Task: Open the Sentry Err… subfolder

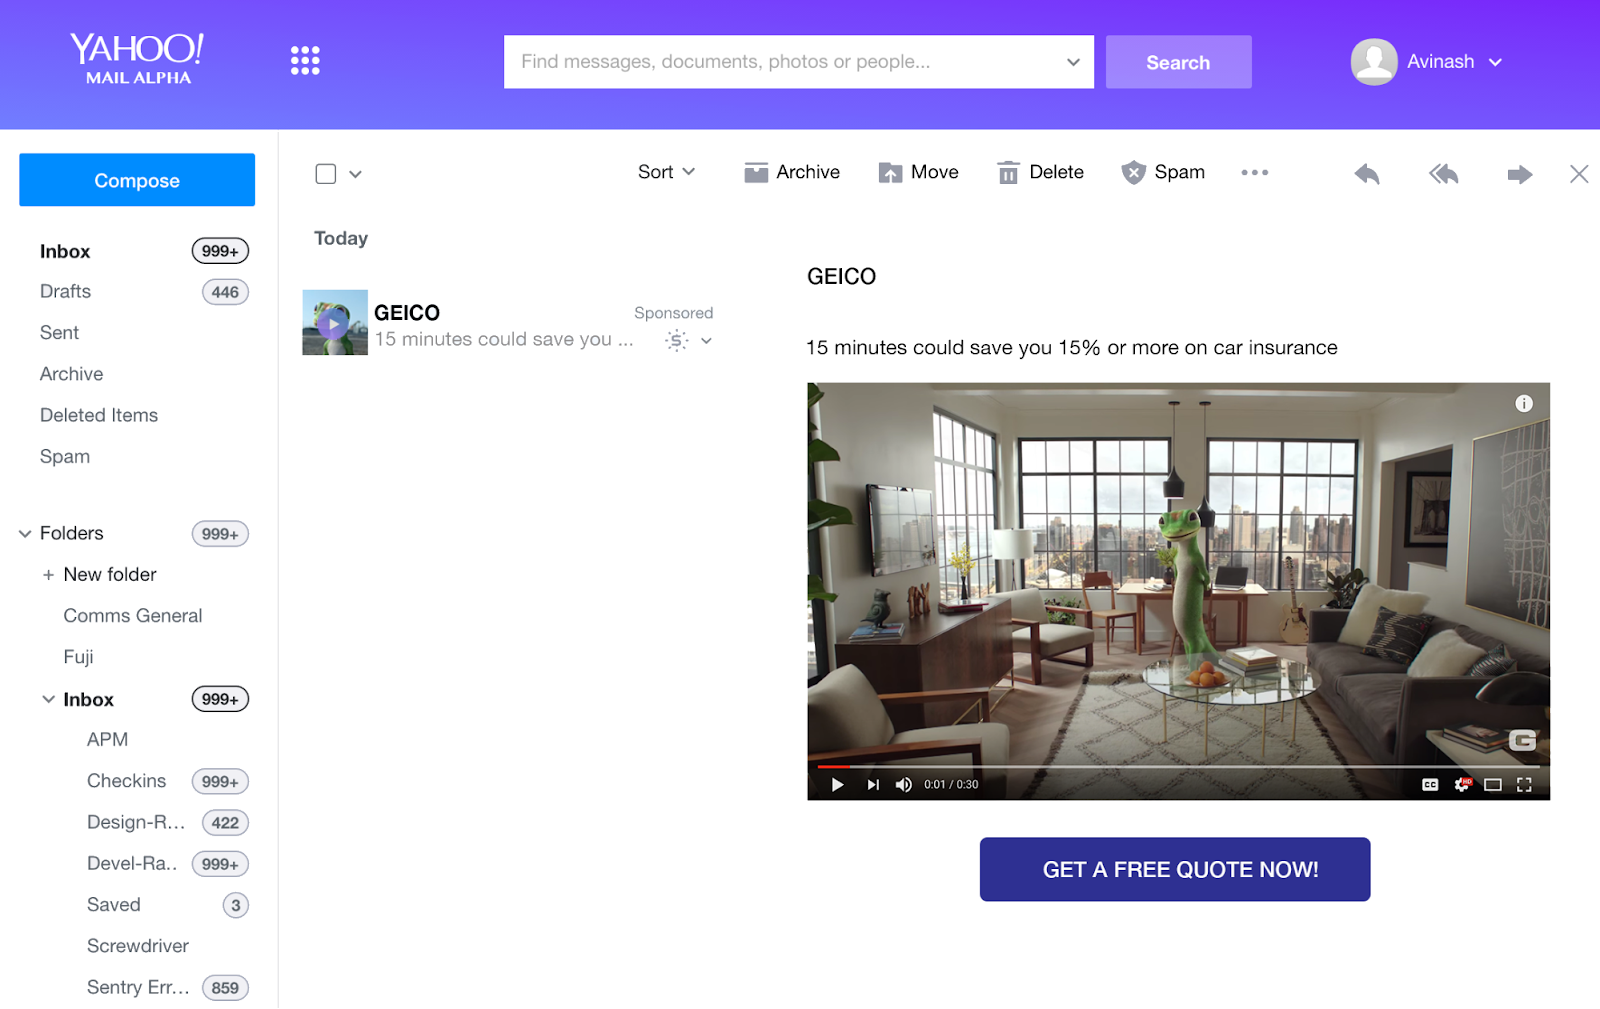Action: click(x=138, y=988)
